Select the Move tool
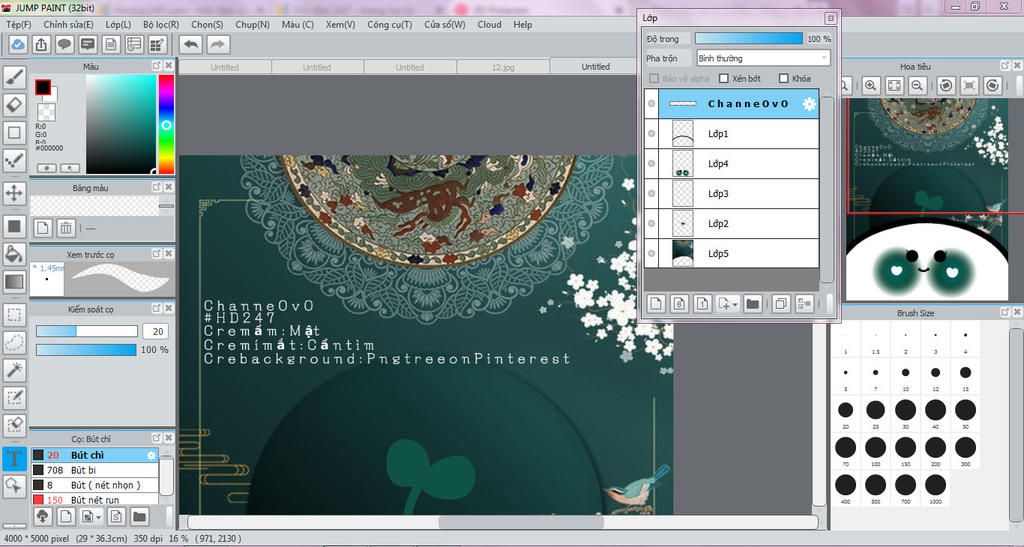Screen dimensions: 1024x547 14,193
